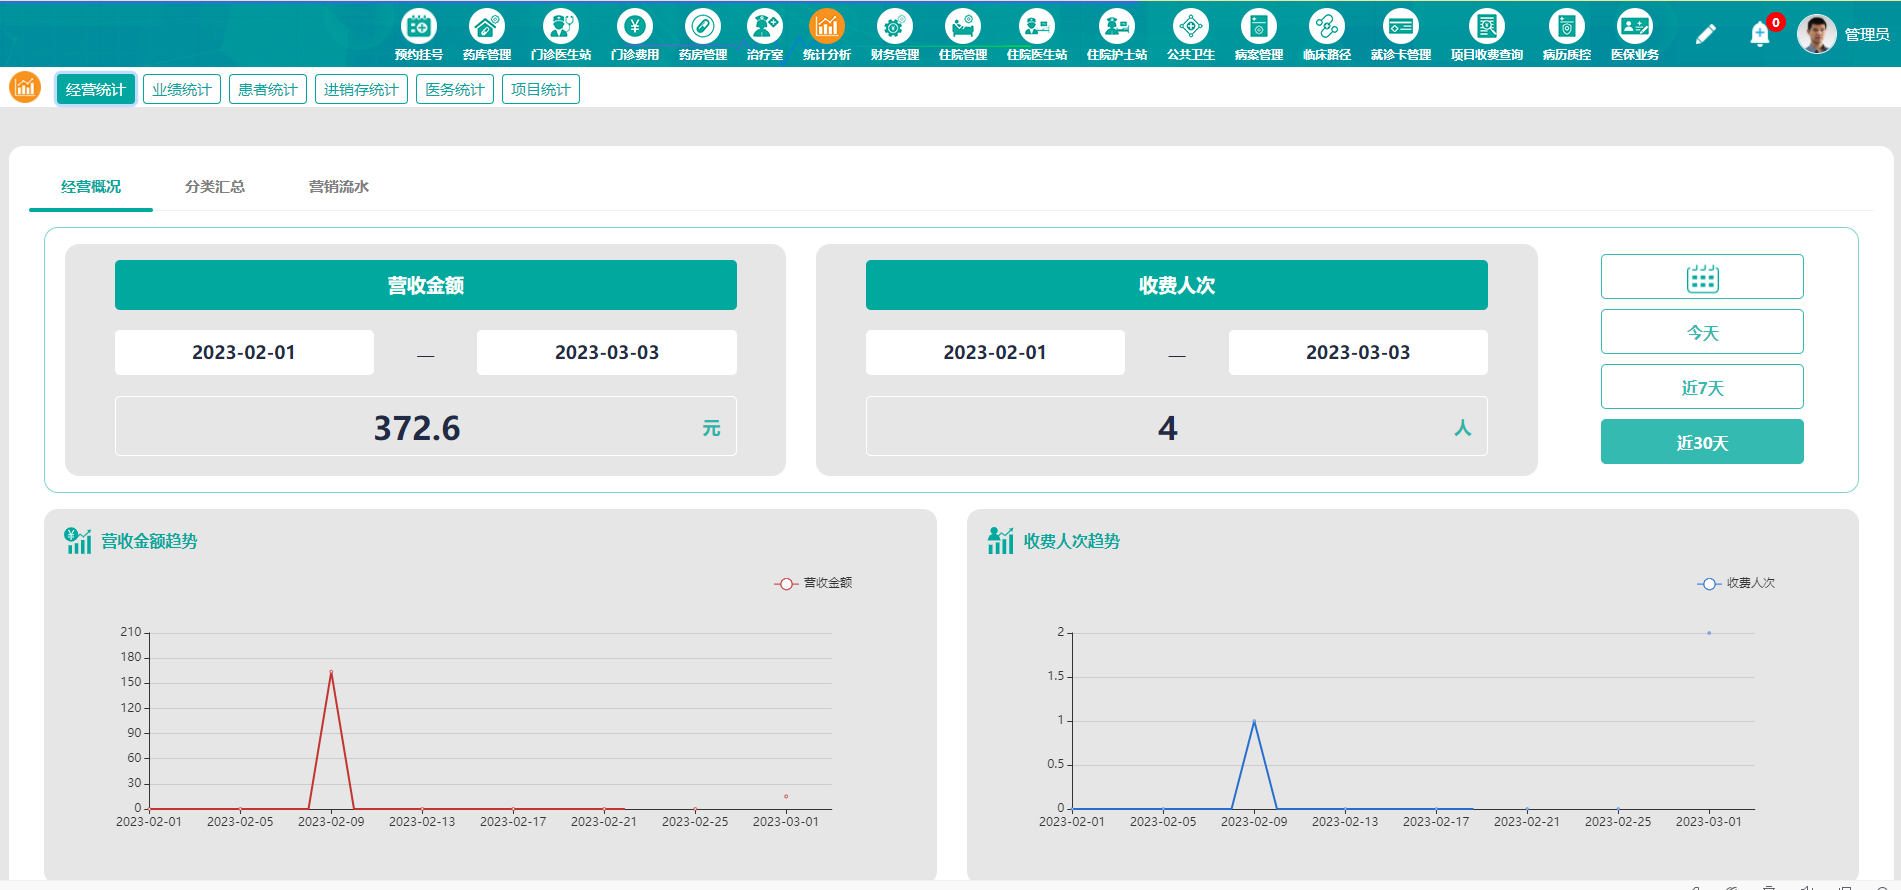Open 患者统计 submenu

pyautogui.click(x=268, y=89)
